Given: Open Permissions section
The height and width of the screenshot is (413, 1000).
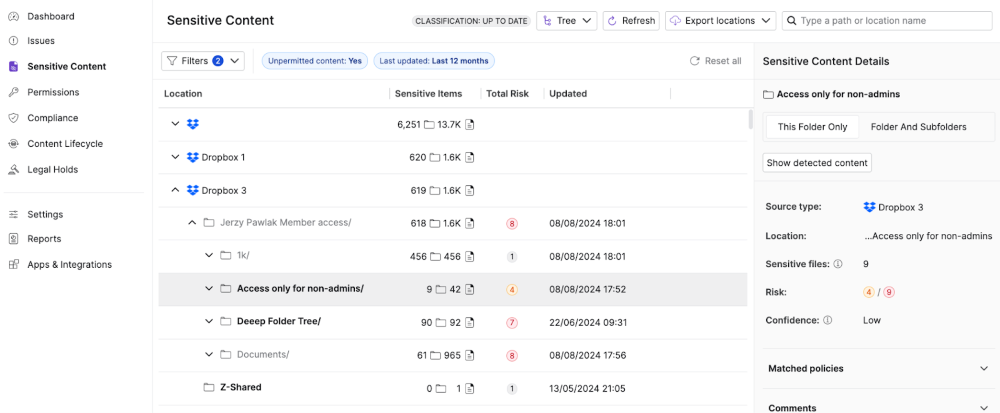Looking at the screenshot, I should [53, 92].
